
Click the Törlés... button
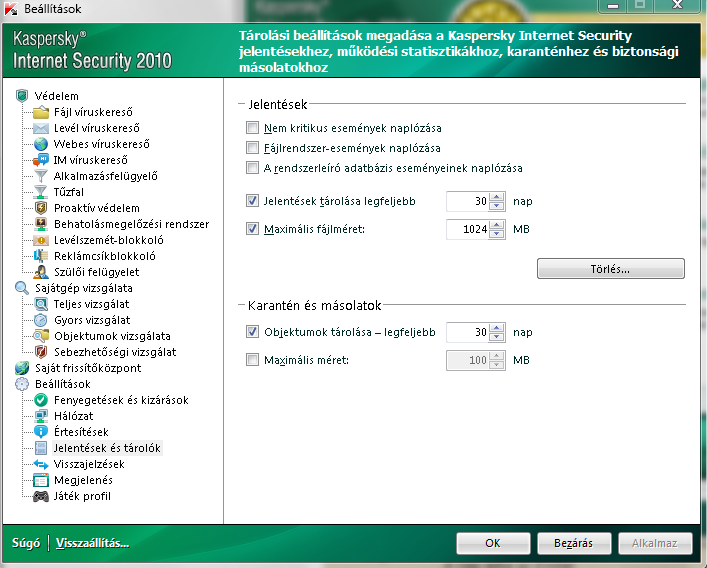[611, 269]
